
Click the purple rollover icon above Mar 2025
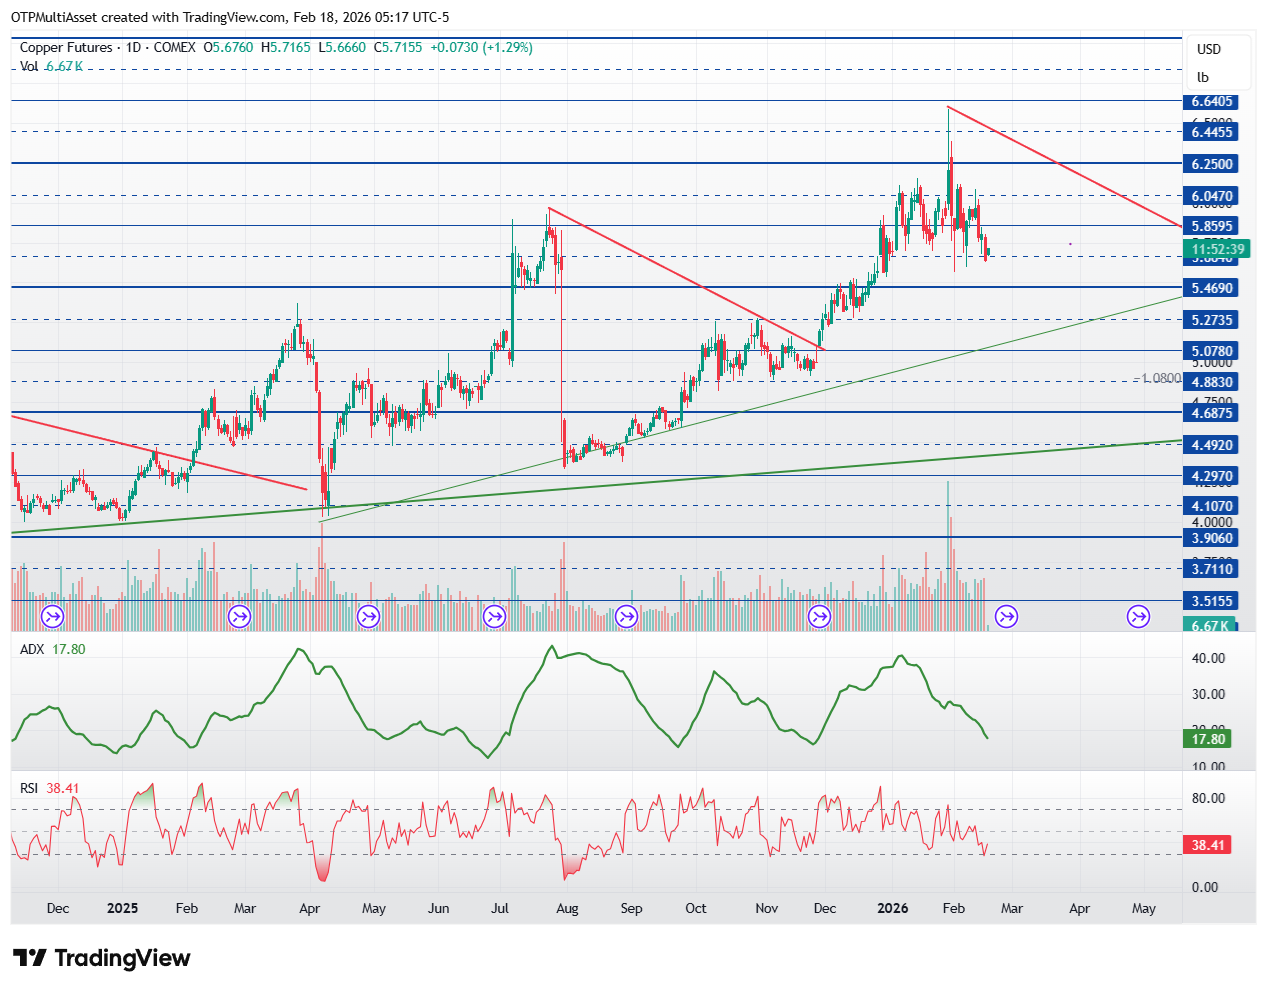click(239, 616)
